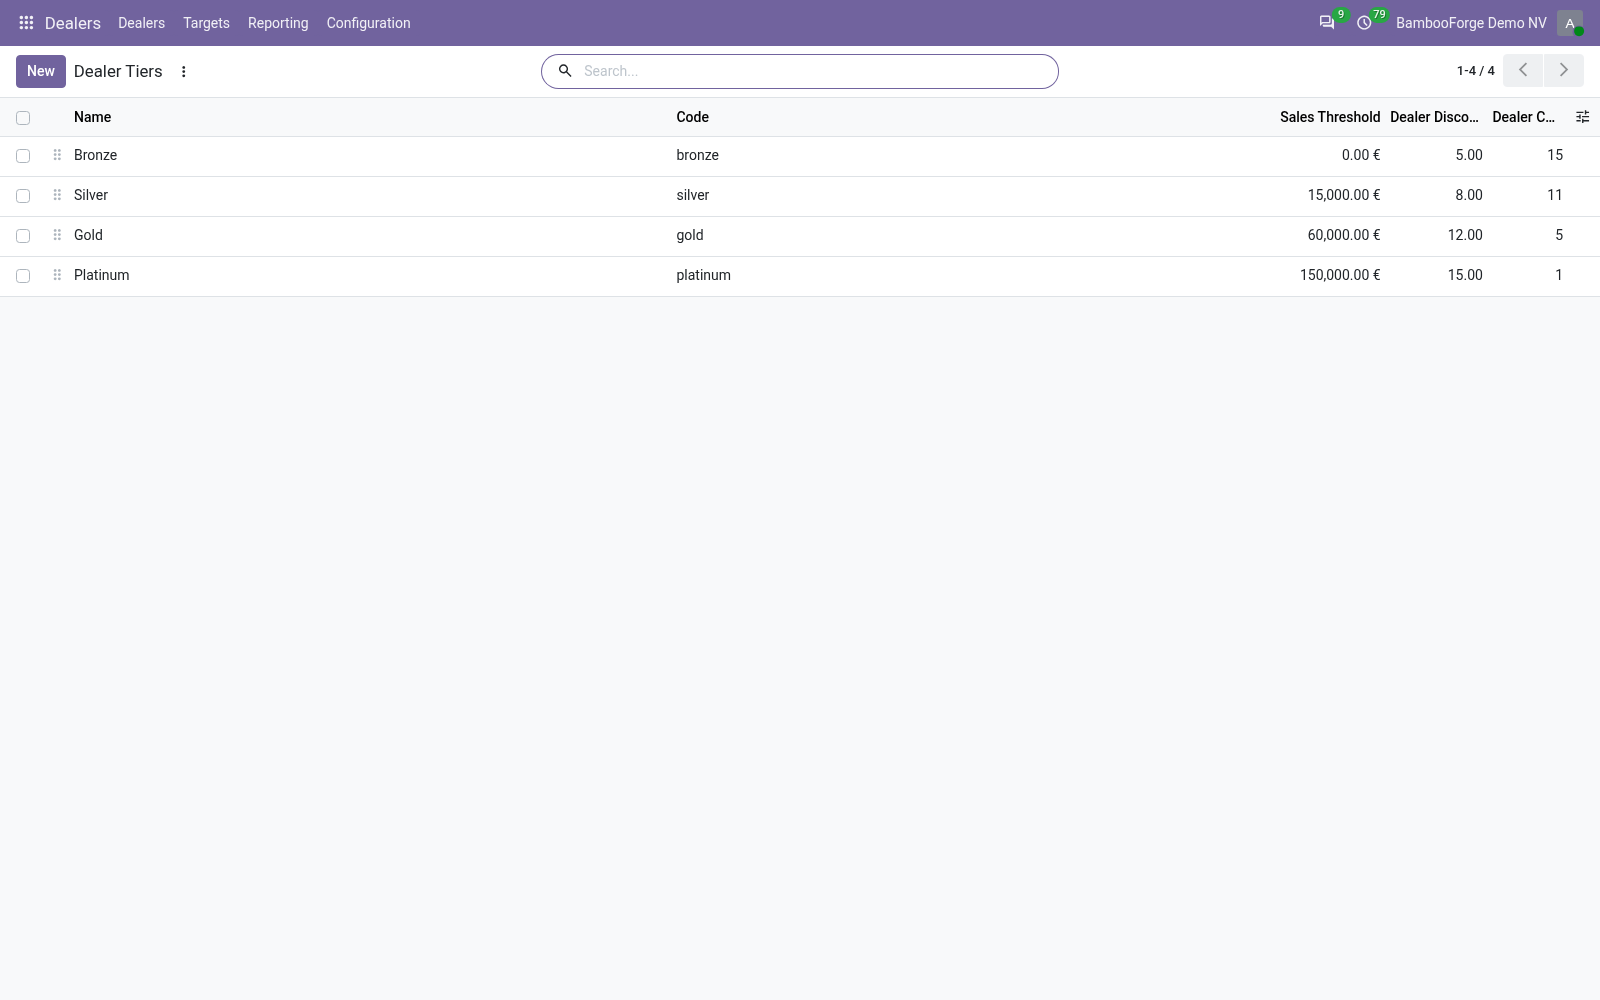
Task: Sort by Dealer Discount column header
Action: [1434, 117]
